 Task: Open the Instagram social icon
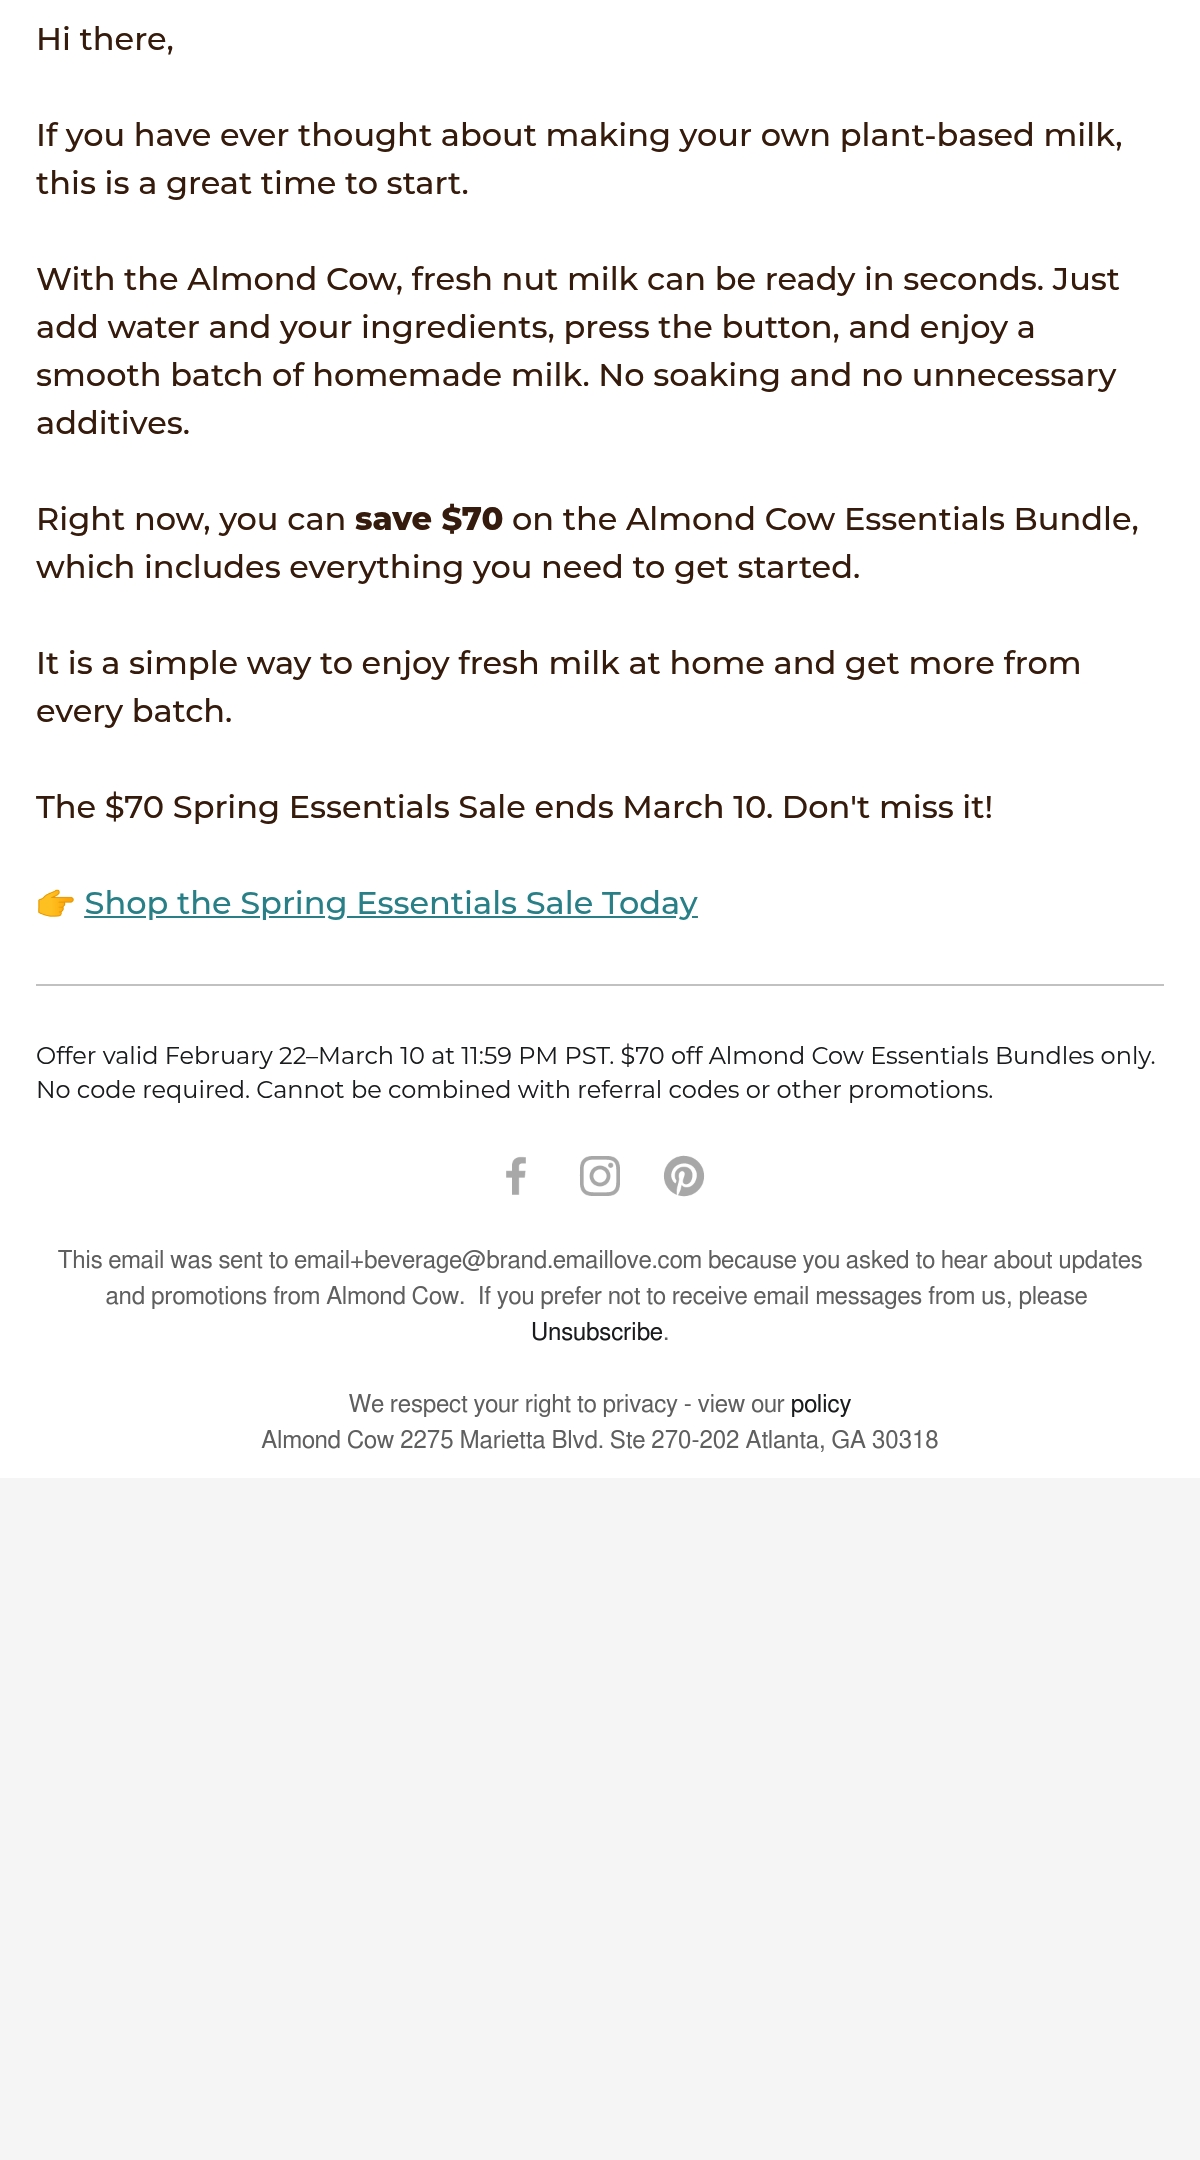tap(600, 1176)
